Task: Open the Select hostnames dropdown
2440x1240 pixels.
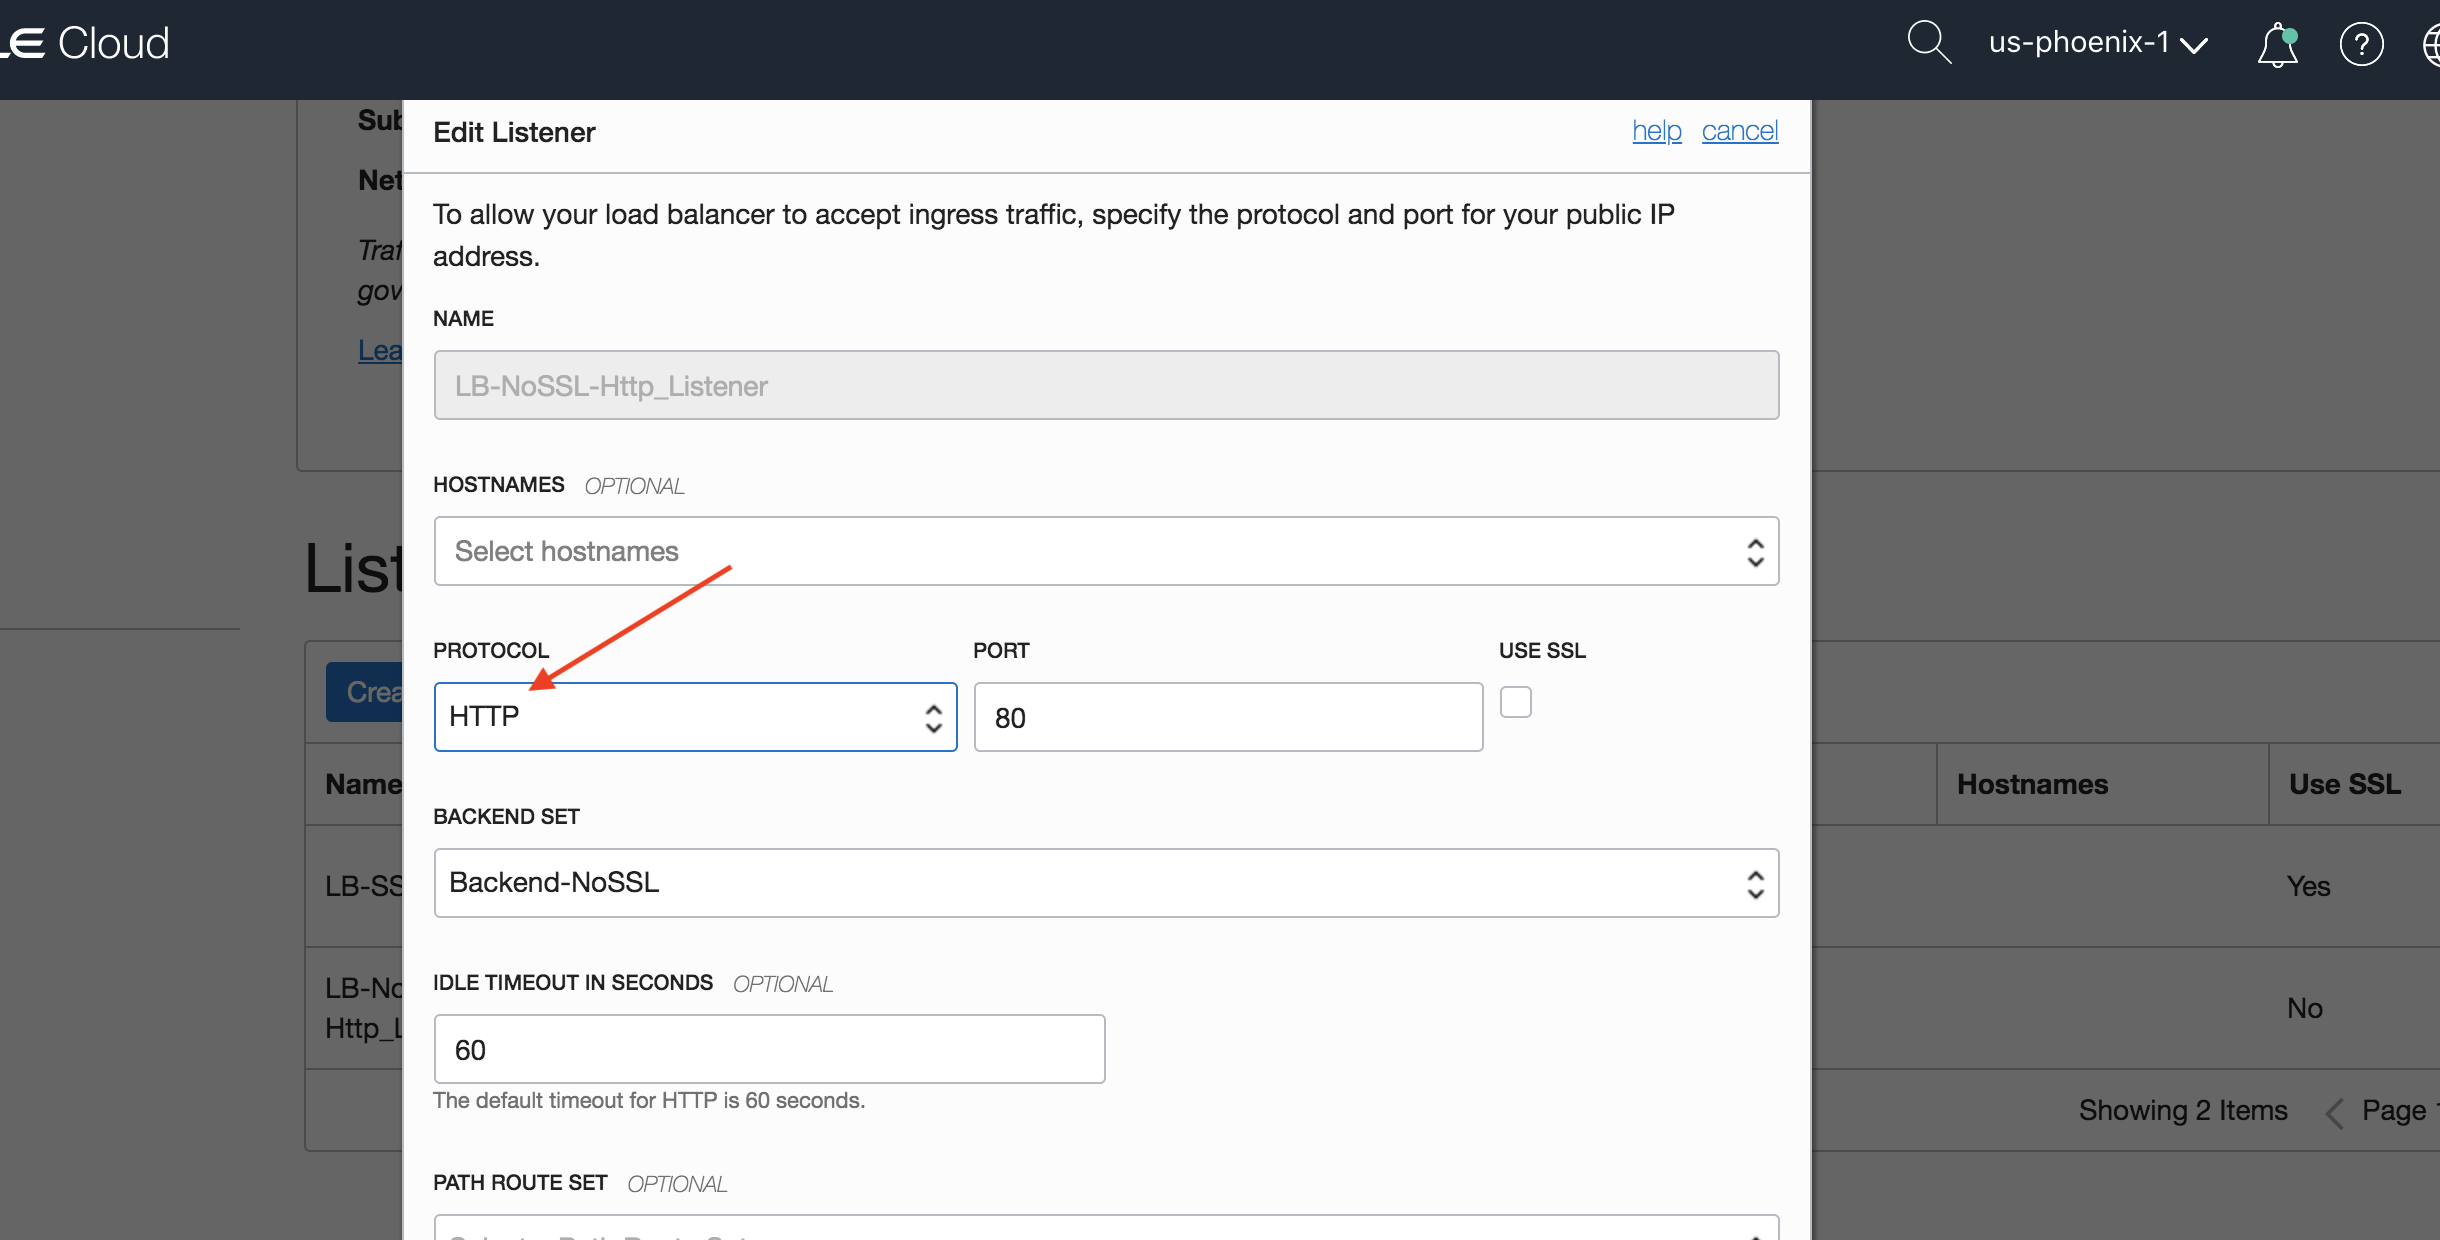Action: (1105, 551)
